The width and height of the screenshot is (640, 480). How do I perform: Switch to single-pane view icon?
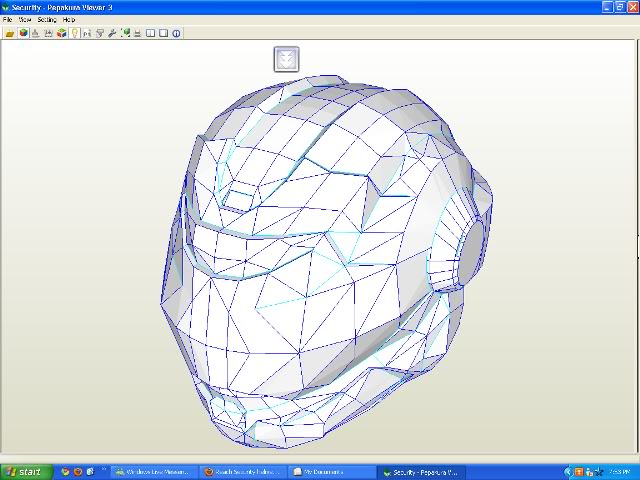(x=163, y=33)
